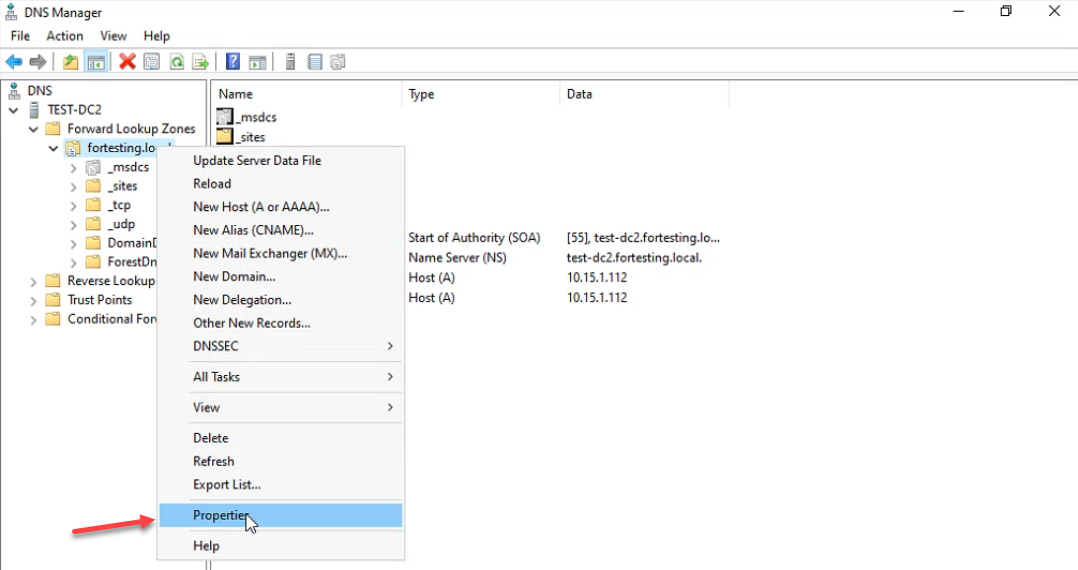Open the Help menu in menu bar

(157, 36)
